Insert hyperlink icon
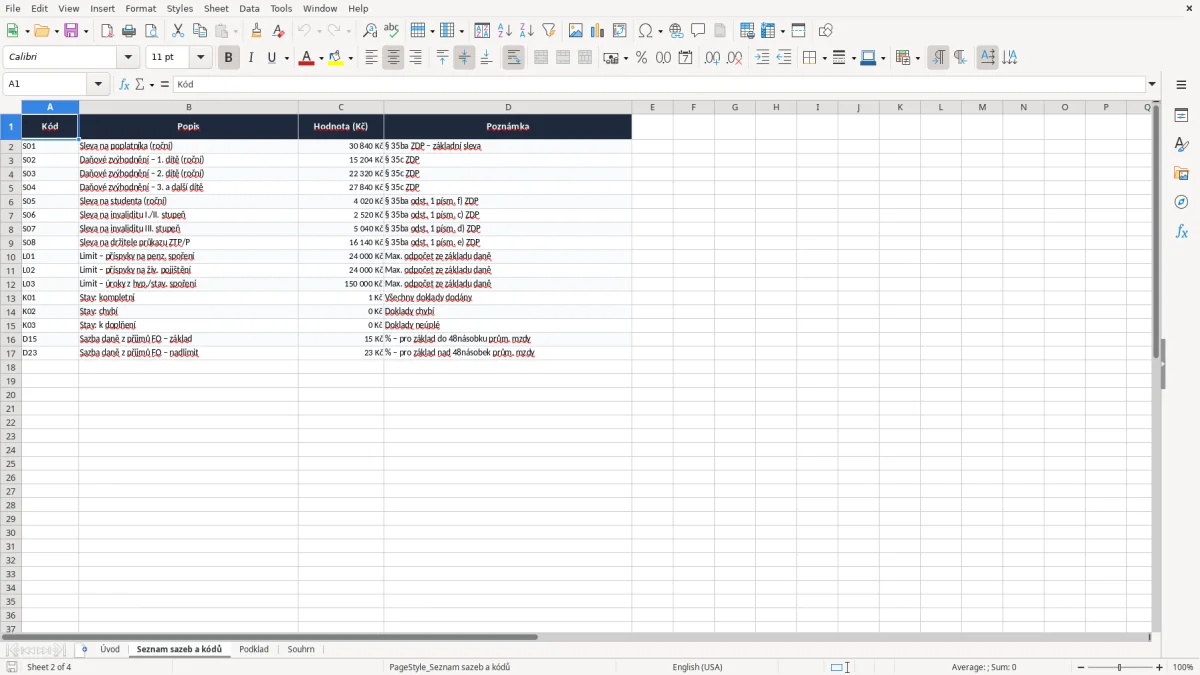 click(677, 31)
